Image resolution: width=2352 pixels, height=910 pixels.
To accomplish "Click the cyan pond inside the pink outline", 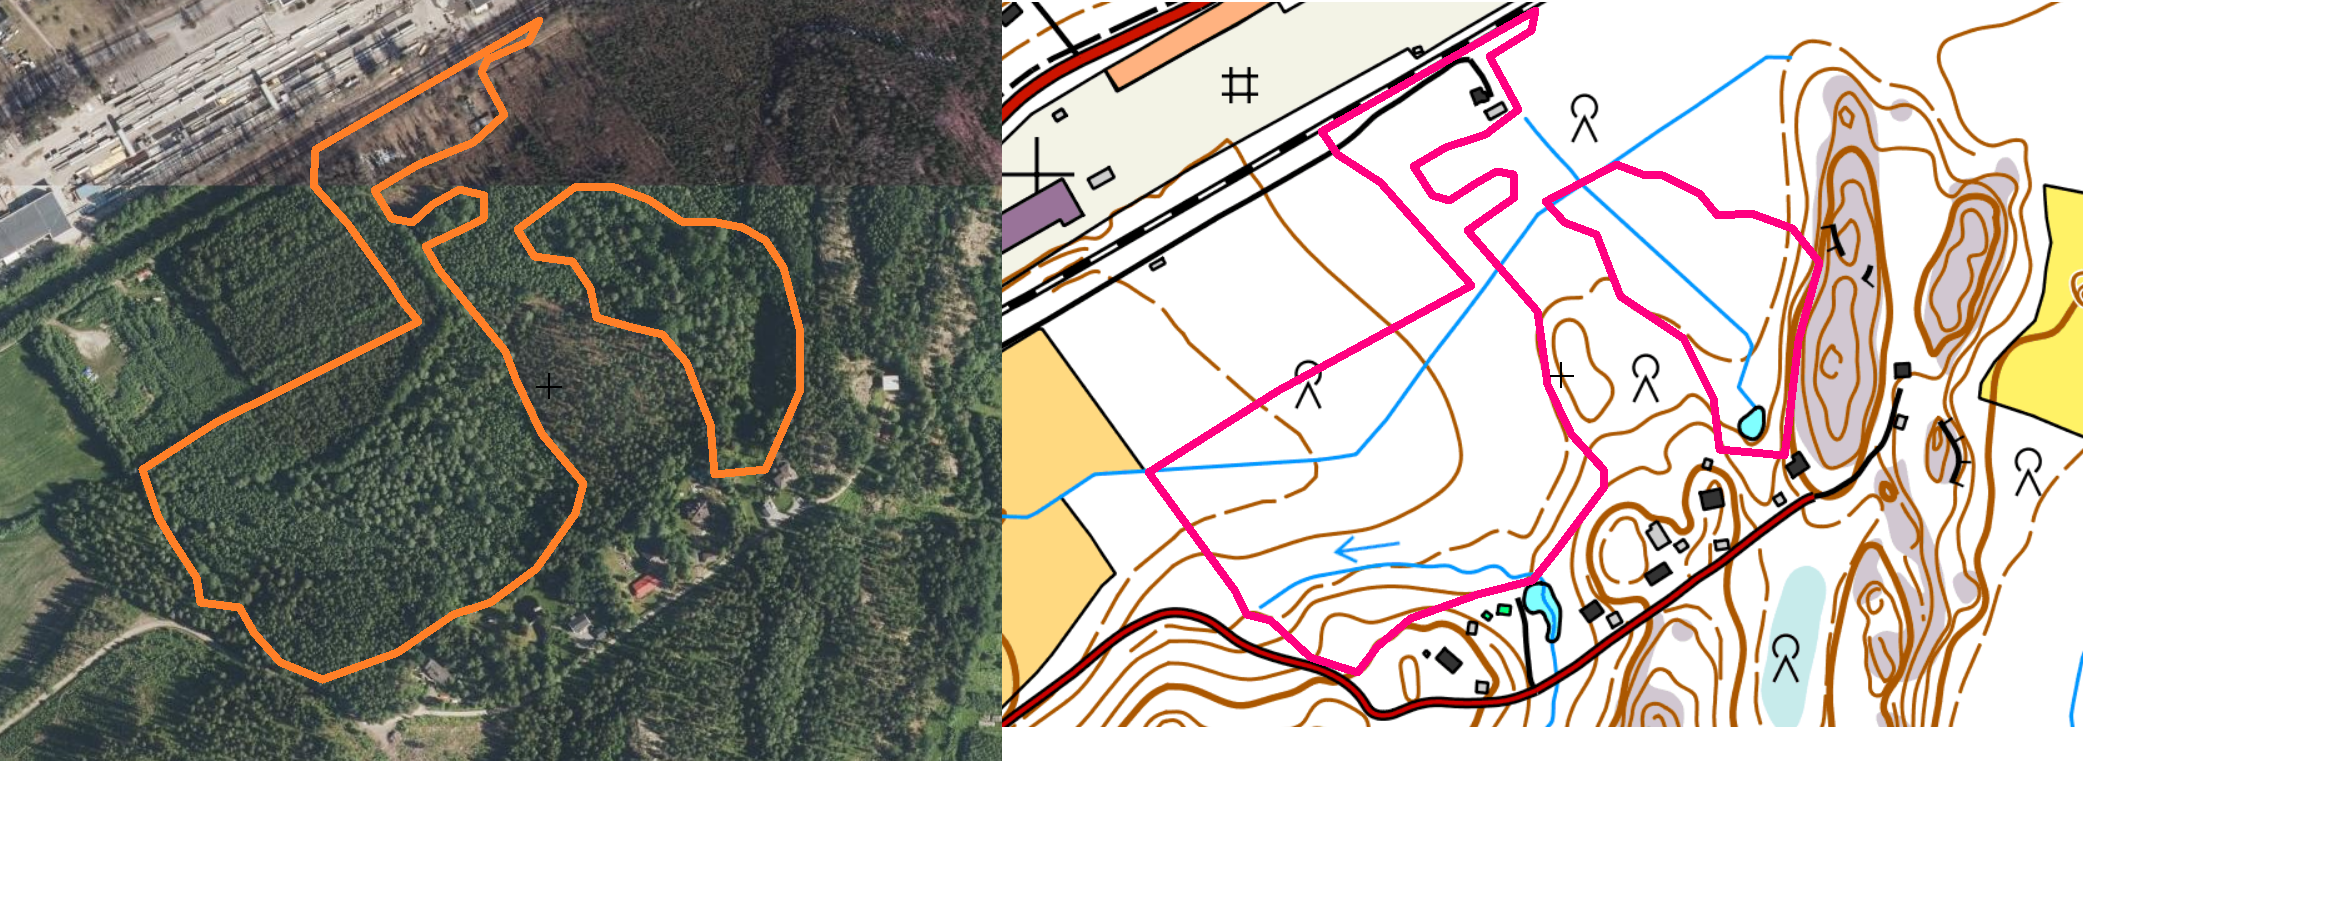I will tap(1751, 423).
